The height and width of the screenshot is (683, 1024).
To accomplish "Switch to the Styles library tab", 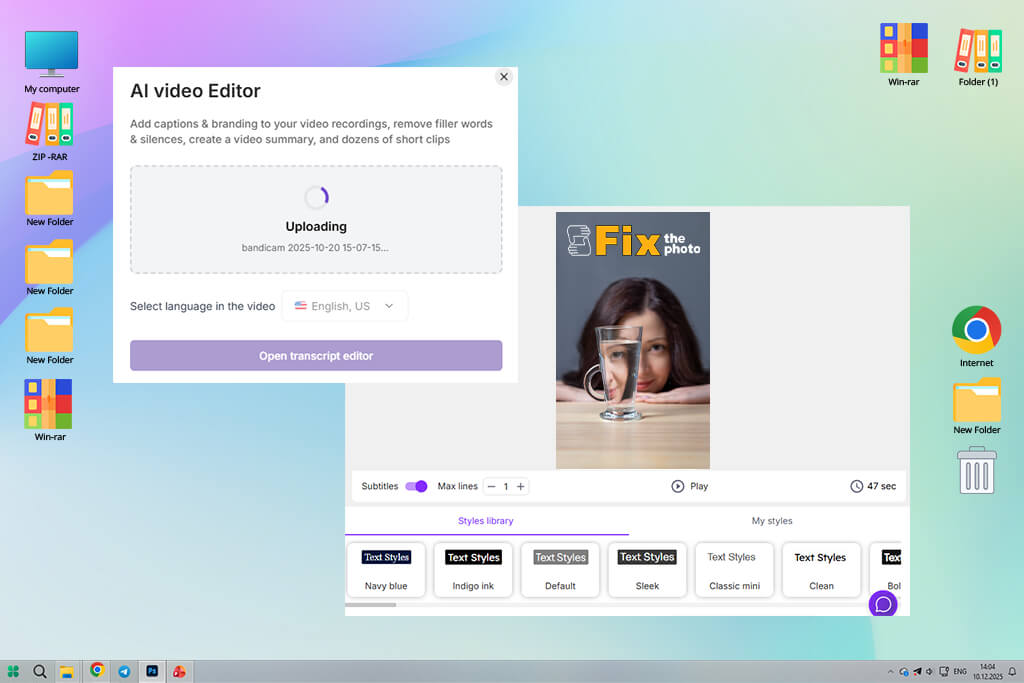I will [486, 521].
